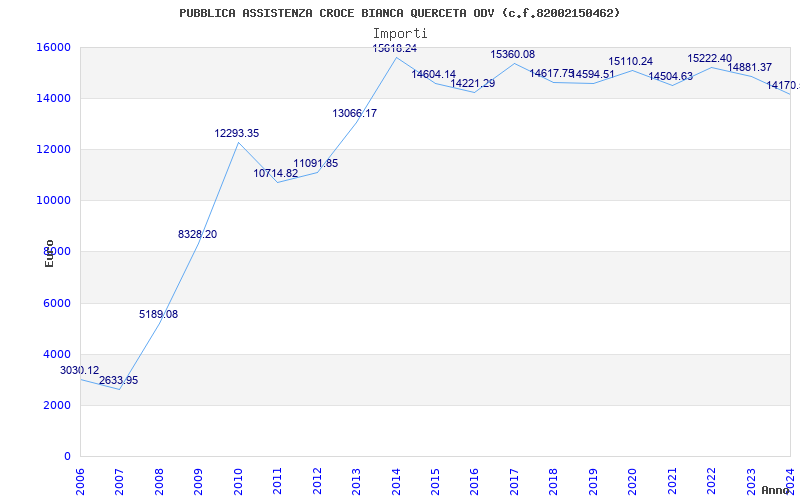
Task: Click the x-axis year label 2019
Action: pos(593,480)
